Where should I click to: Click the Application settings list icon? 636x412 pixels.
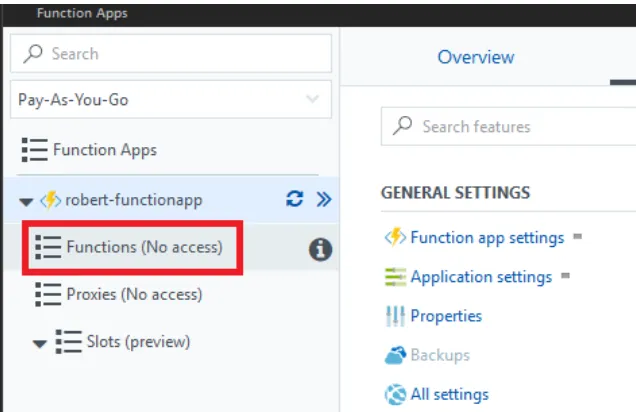(x=395, y=277)
